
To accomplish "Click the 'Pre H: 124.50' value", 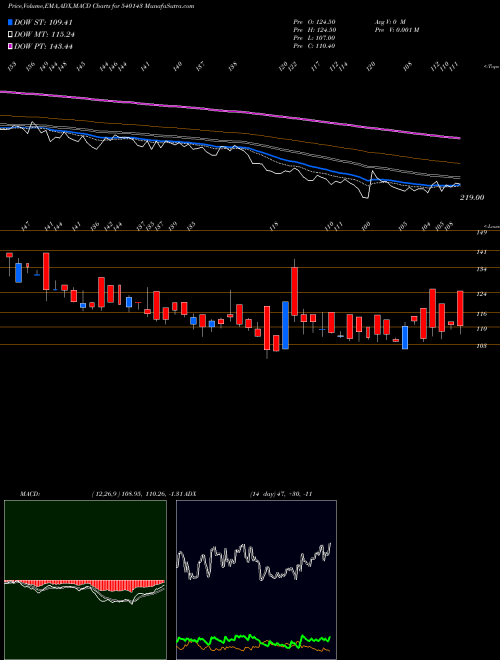I will [x=314, y=30].
